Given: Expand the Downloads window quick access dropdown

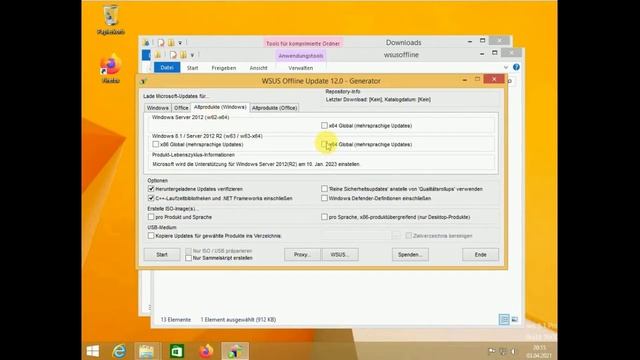Looking at the screenshot, I should point(180,43).
